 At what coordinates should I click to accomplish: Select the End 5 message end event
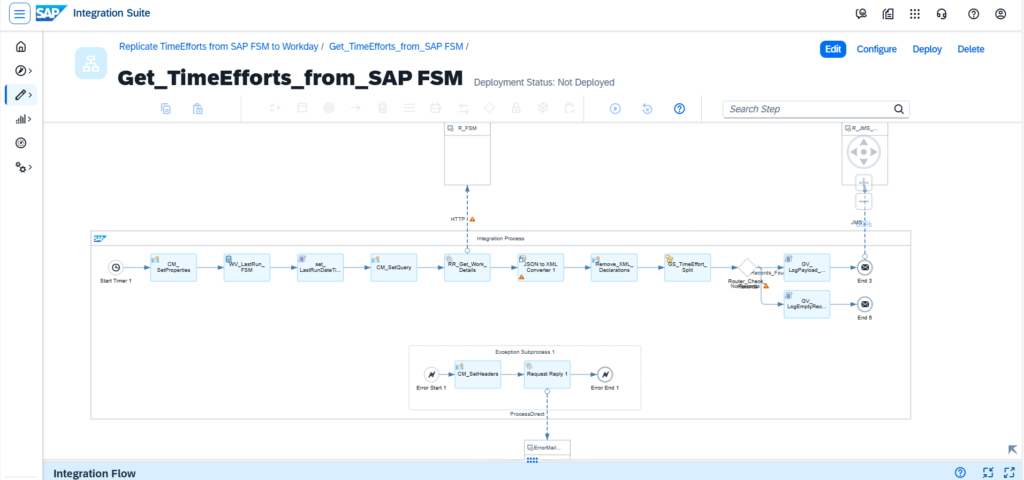tap(865, 304)
